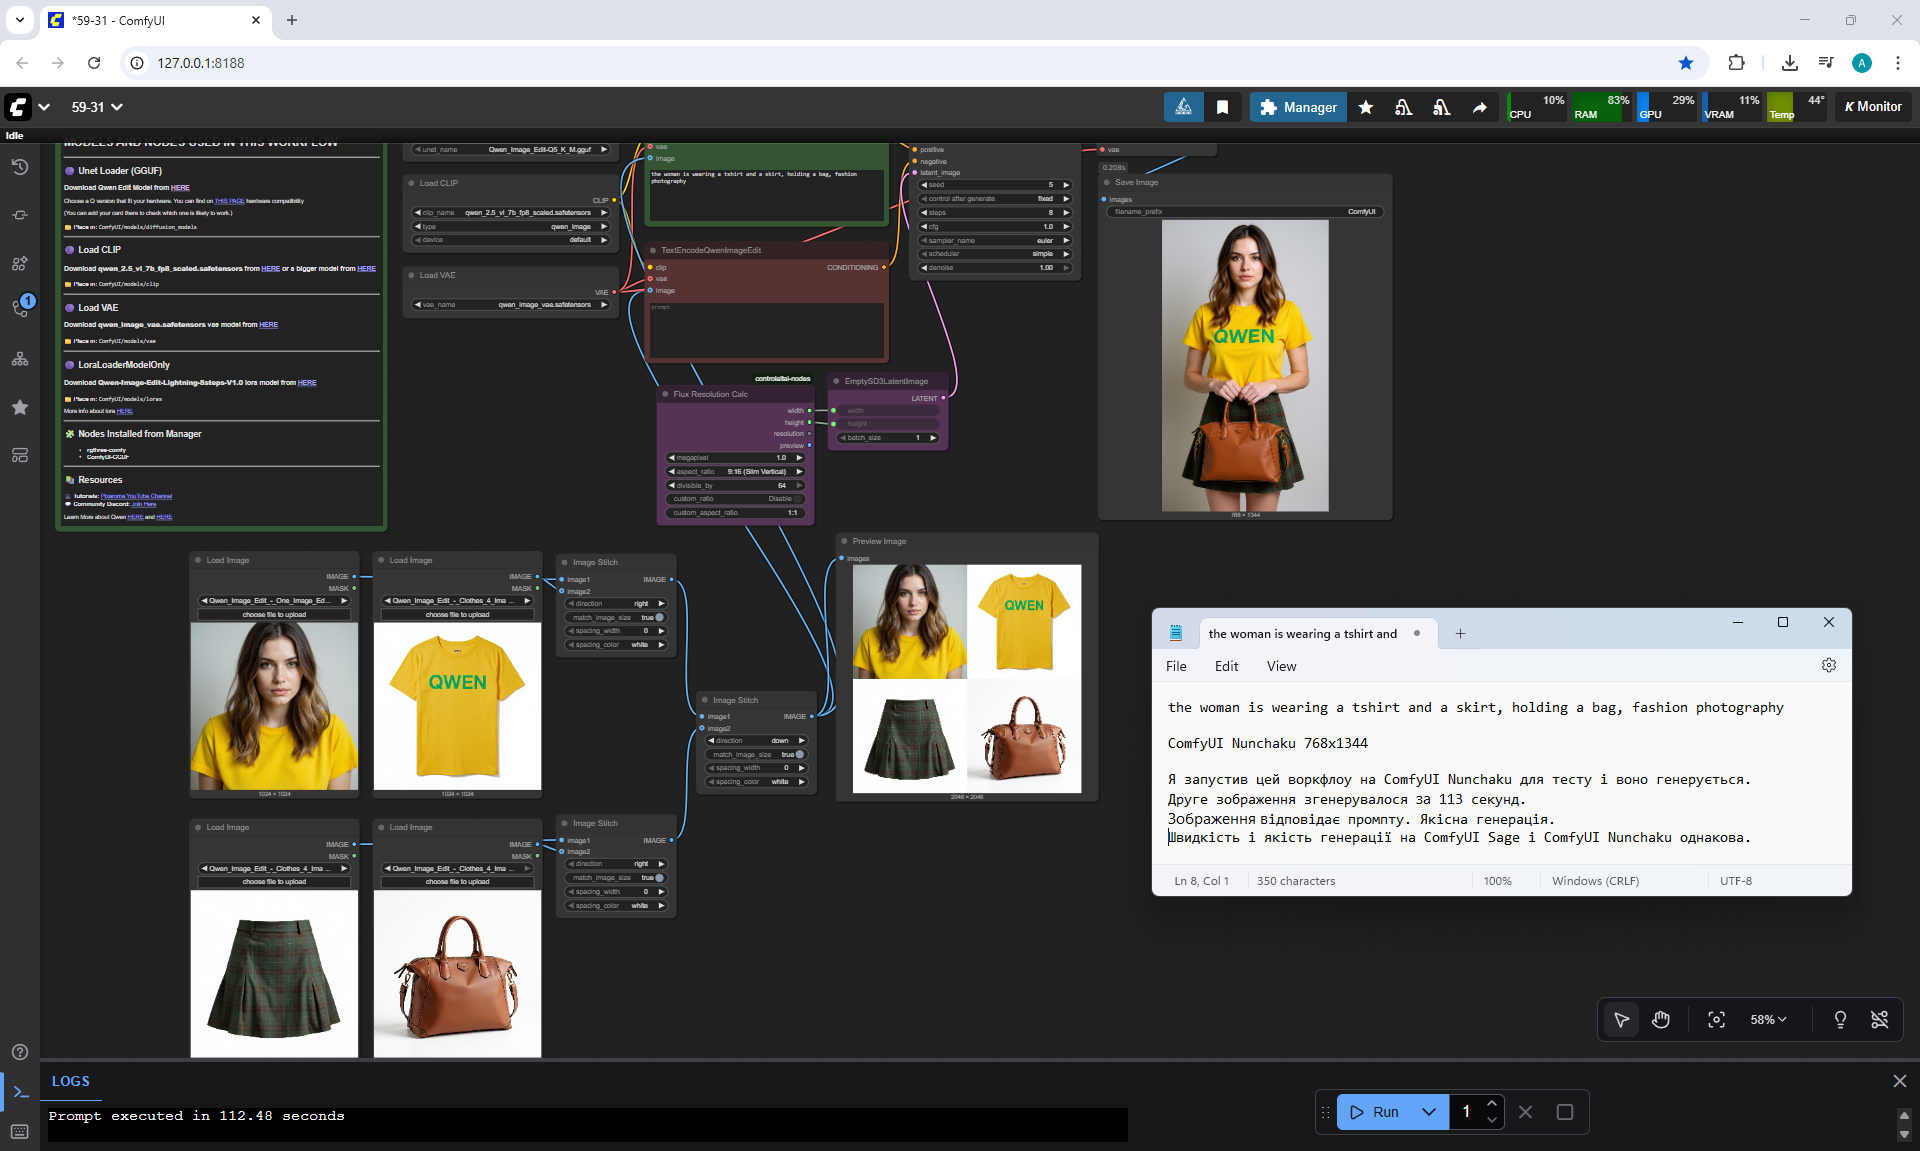This screenshot has height=1151, width=1920.
Task: Toggle match_image_size in top Image Stitch
Action: pos(658,617)
